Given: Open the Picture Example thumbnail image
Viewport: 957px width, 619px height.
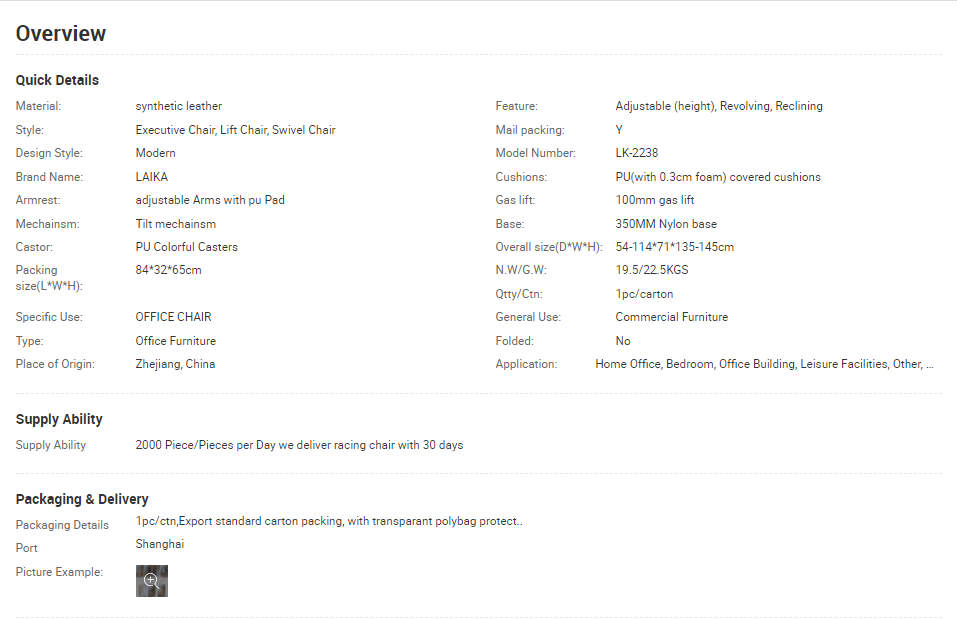Looking at the screenshot, I should (x=151, y=581).
